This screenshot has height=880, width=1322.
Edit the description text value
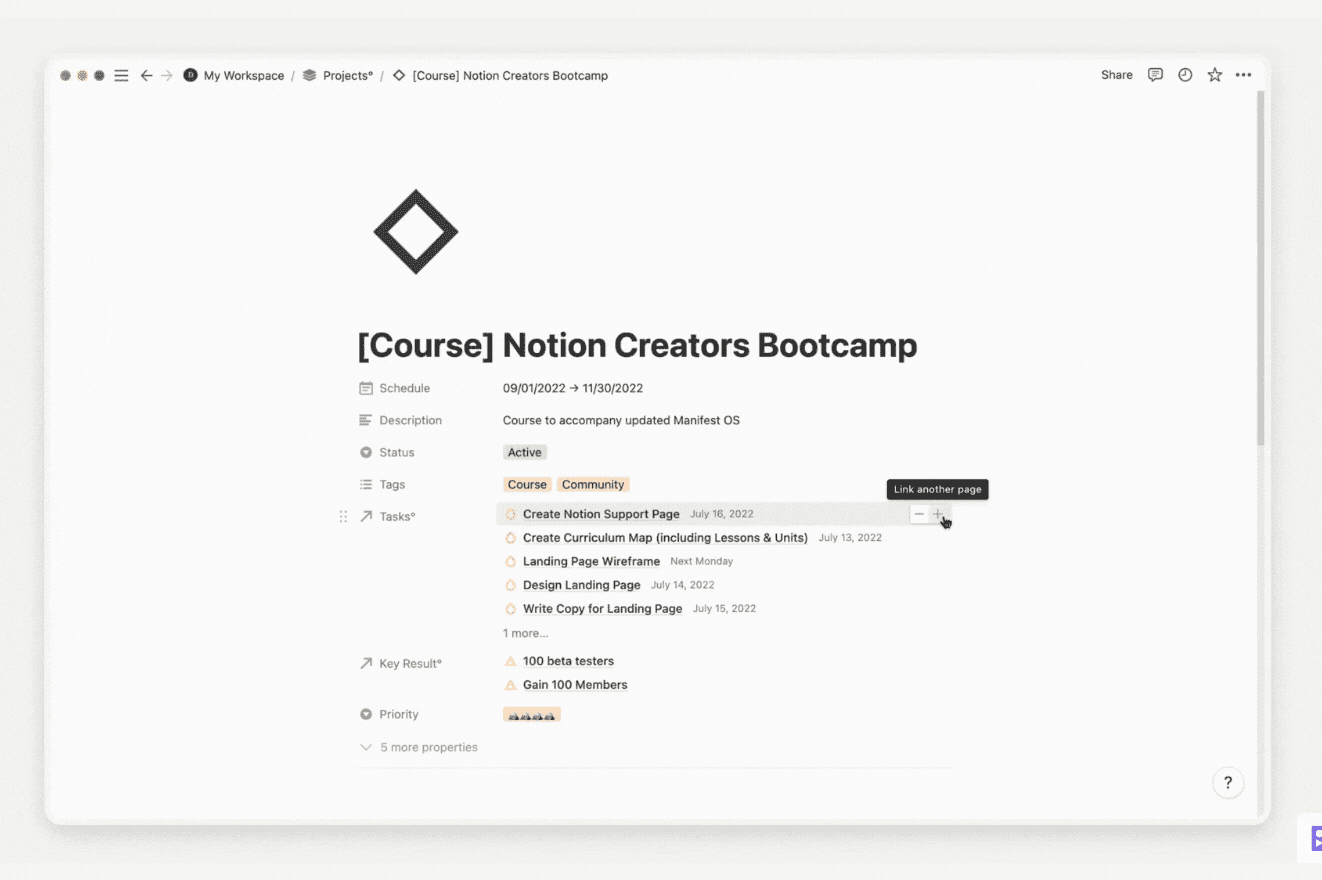tap(621, 420)
